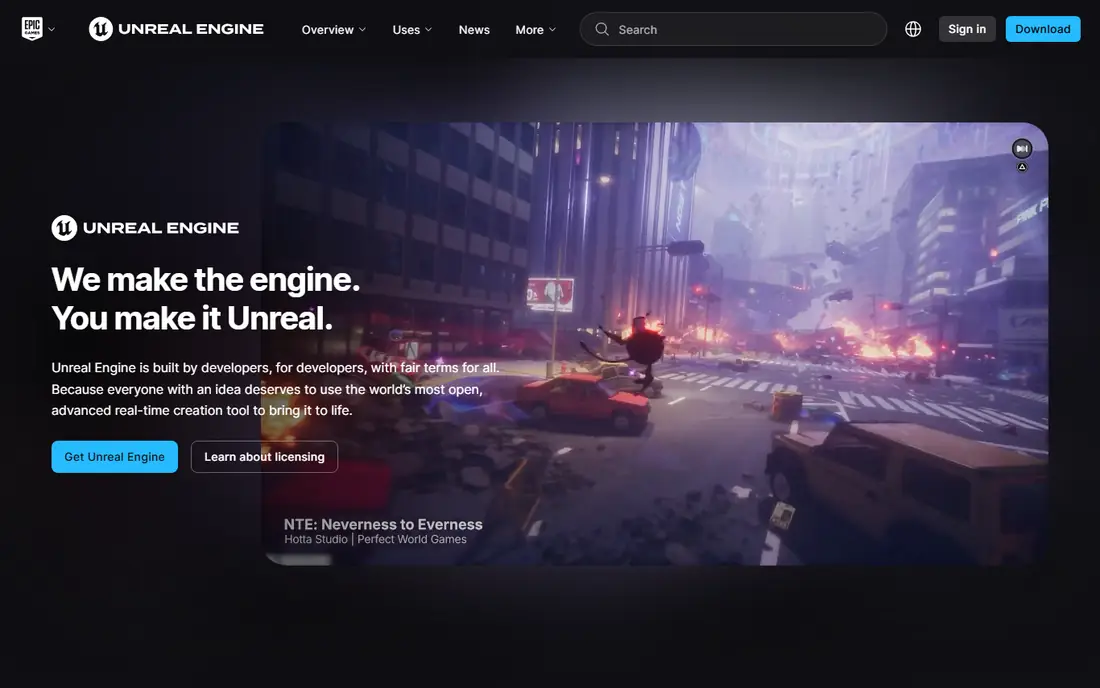Click the NTE: Neverness to Everness title

(x=383, y=524)
